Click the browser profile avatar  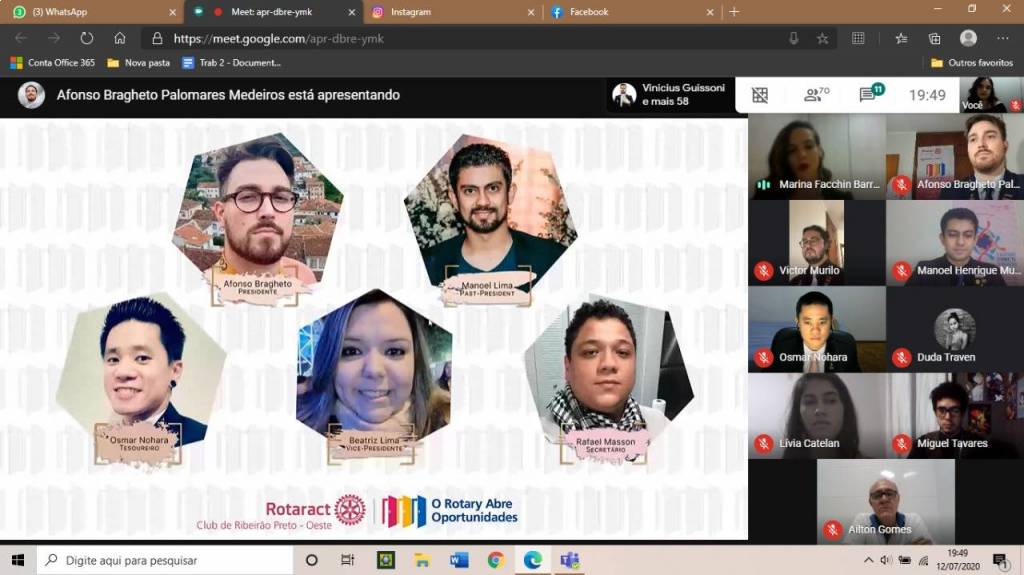coord(968,38)
